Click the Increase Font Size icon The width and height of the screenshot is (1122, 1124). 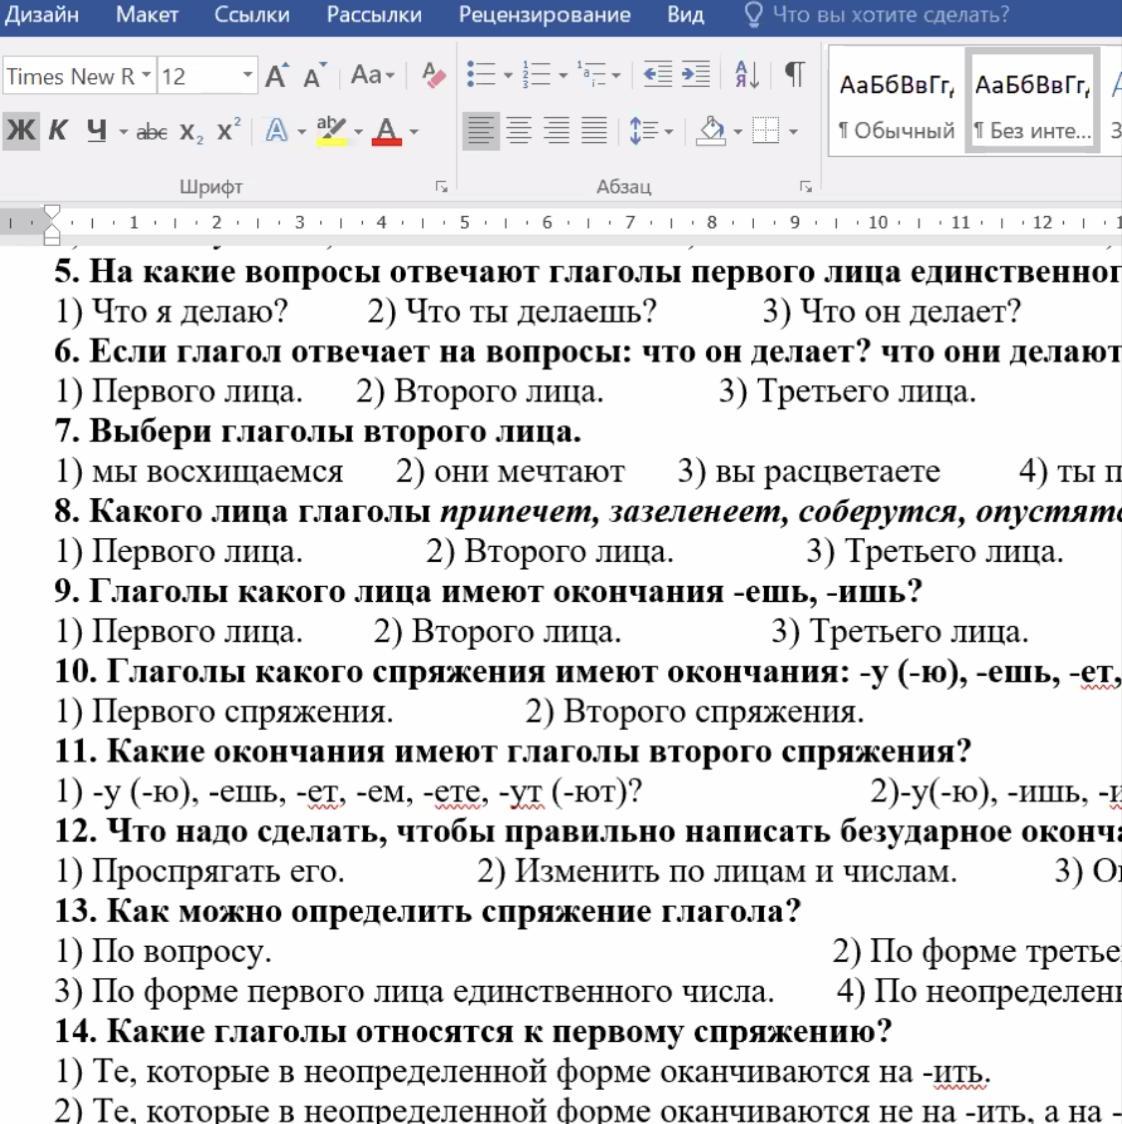(276, 76)
